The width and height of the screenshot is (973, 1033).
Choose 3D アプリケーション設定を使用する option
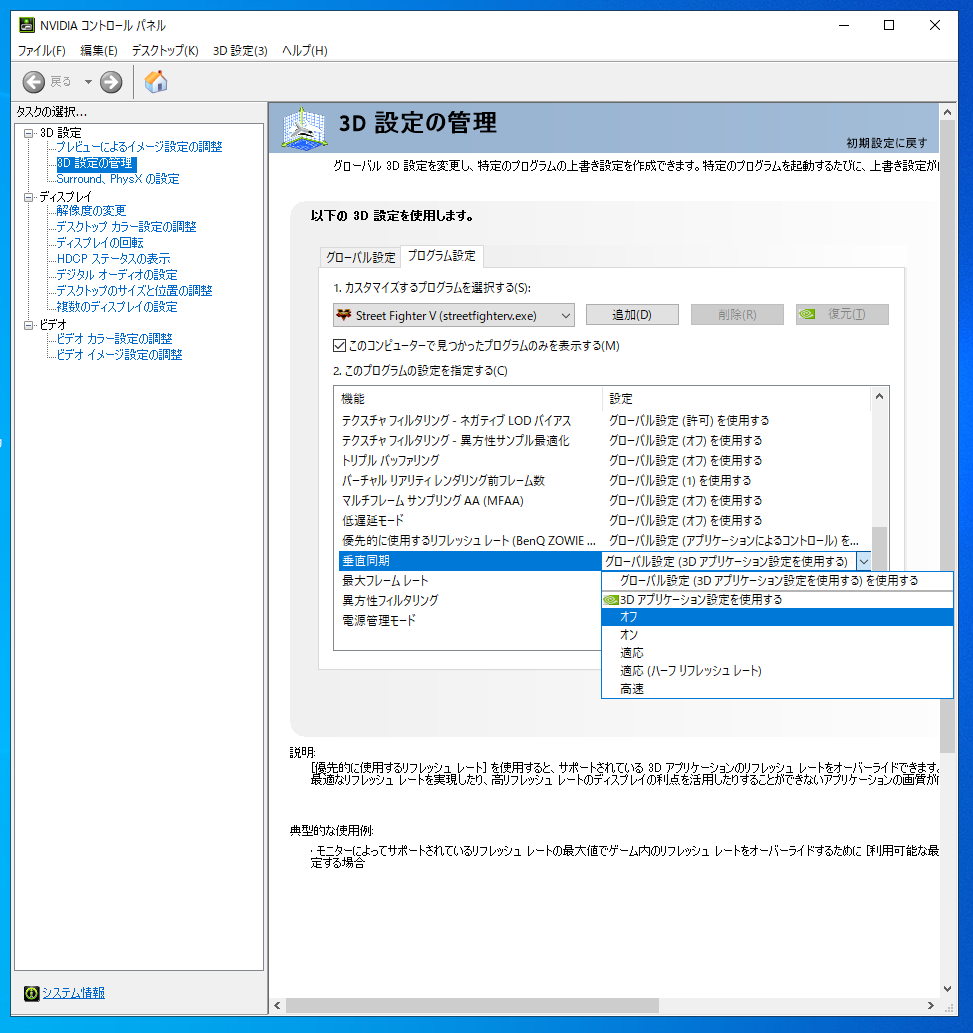(x=777, y=600)
